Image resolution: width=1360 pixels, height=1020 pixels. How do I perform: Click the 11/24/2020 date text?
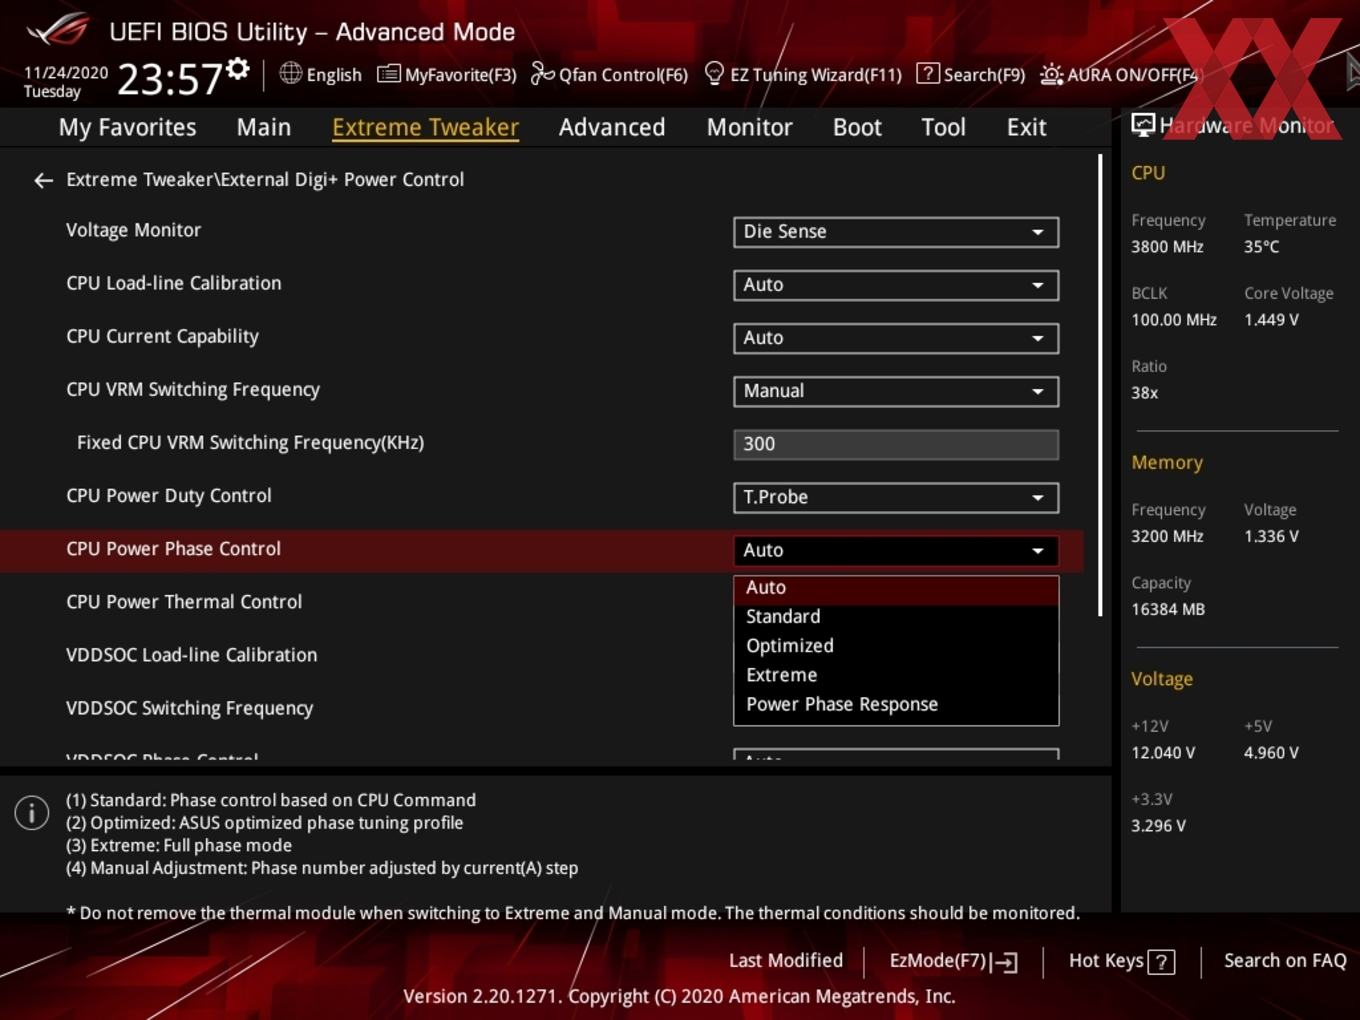point(66,73)
